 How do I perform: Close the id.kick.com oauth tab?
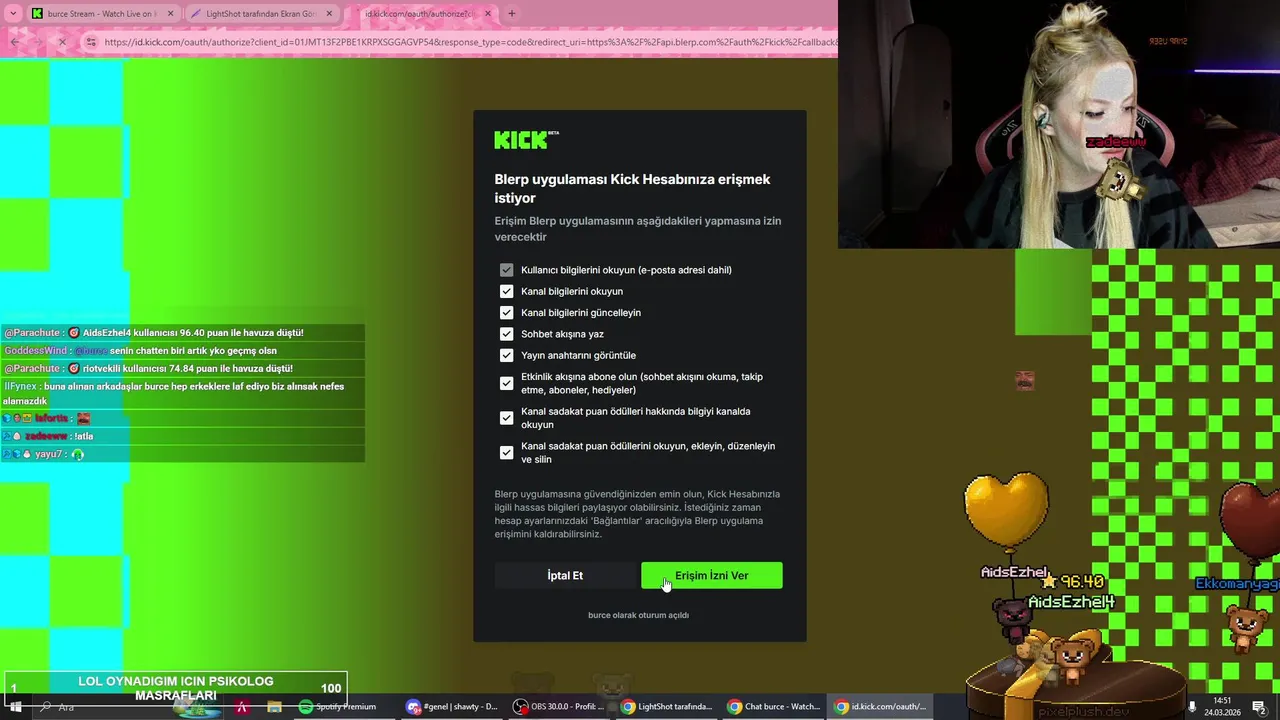point(487,14)
